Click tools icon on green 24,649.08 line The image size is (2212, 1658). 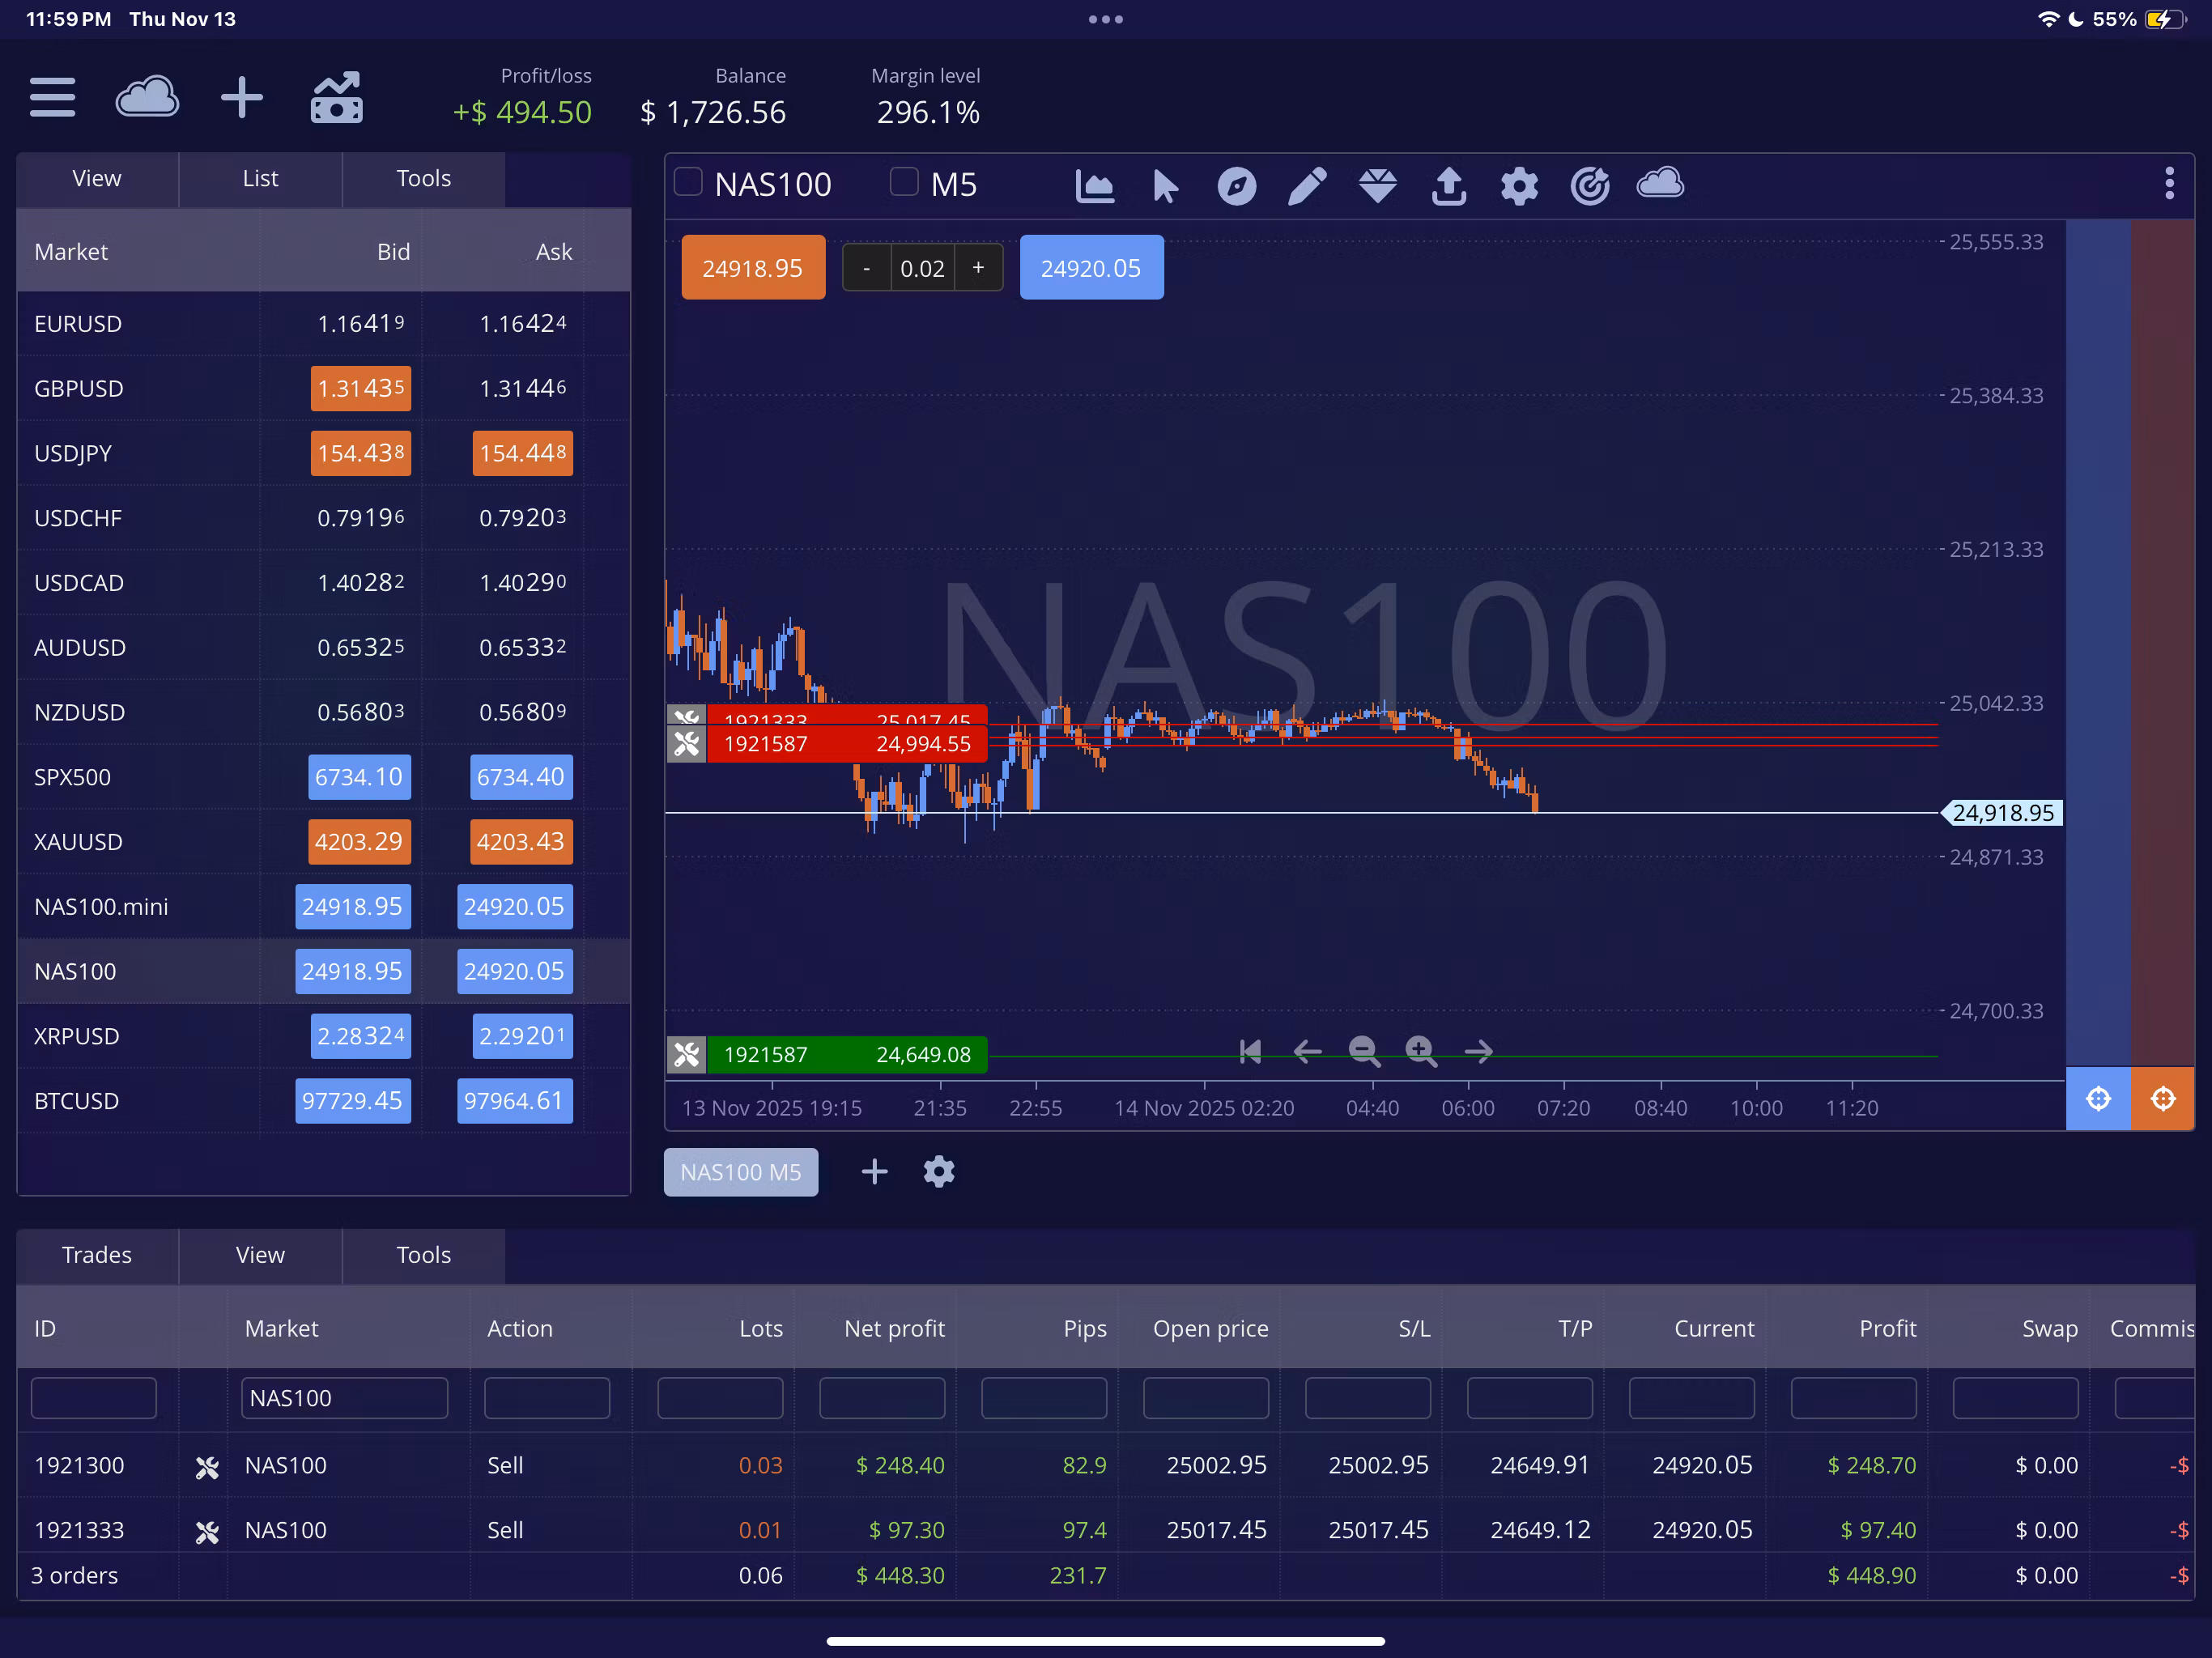687,1054
